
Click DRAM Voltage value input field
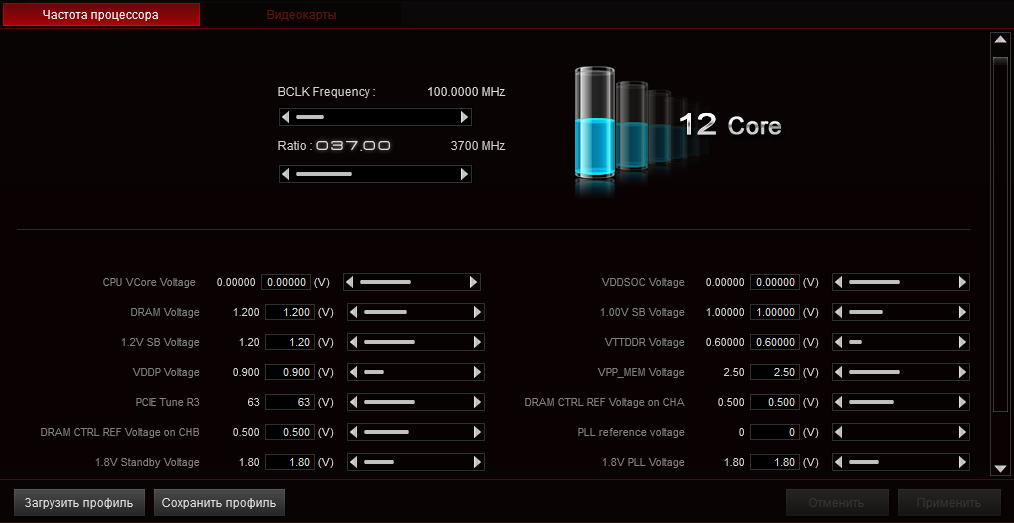[290, 312]
